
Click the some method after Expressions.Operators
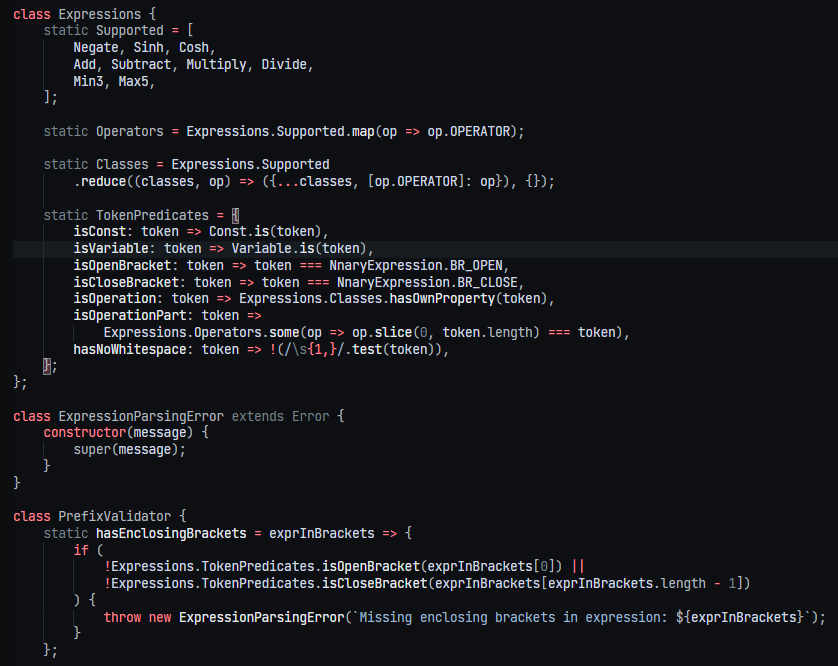click(284, 333)
